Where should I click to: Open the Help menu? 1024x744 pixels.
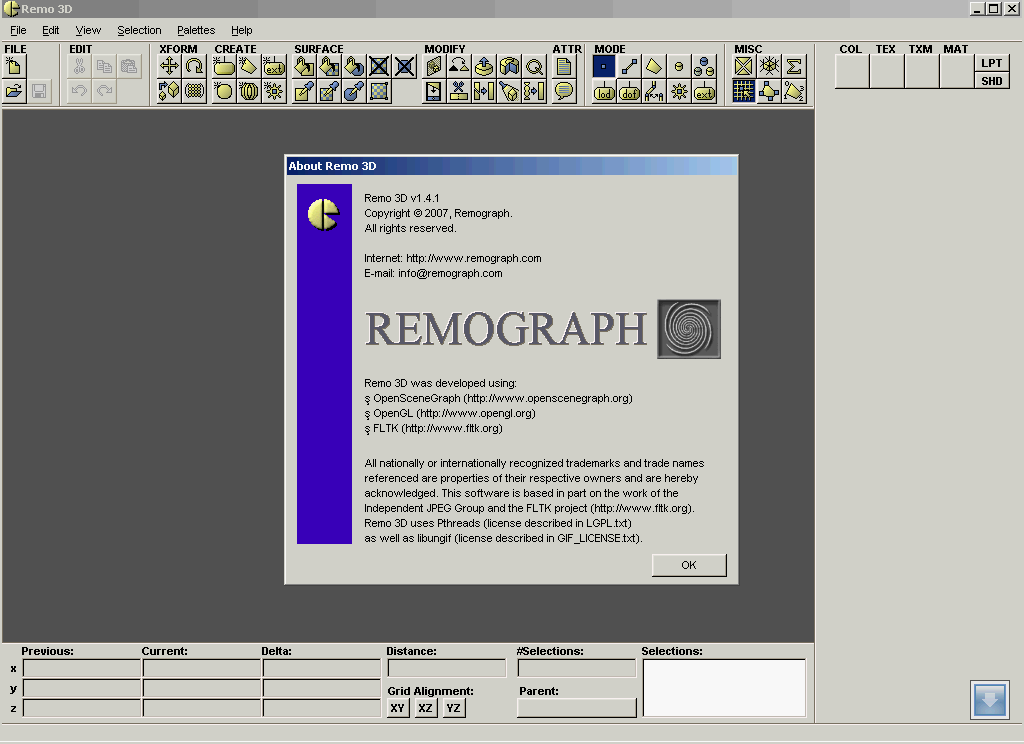(242, 30)
